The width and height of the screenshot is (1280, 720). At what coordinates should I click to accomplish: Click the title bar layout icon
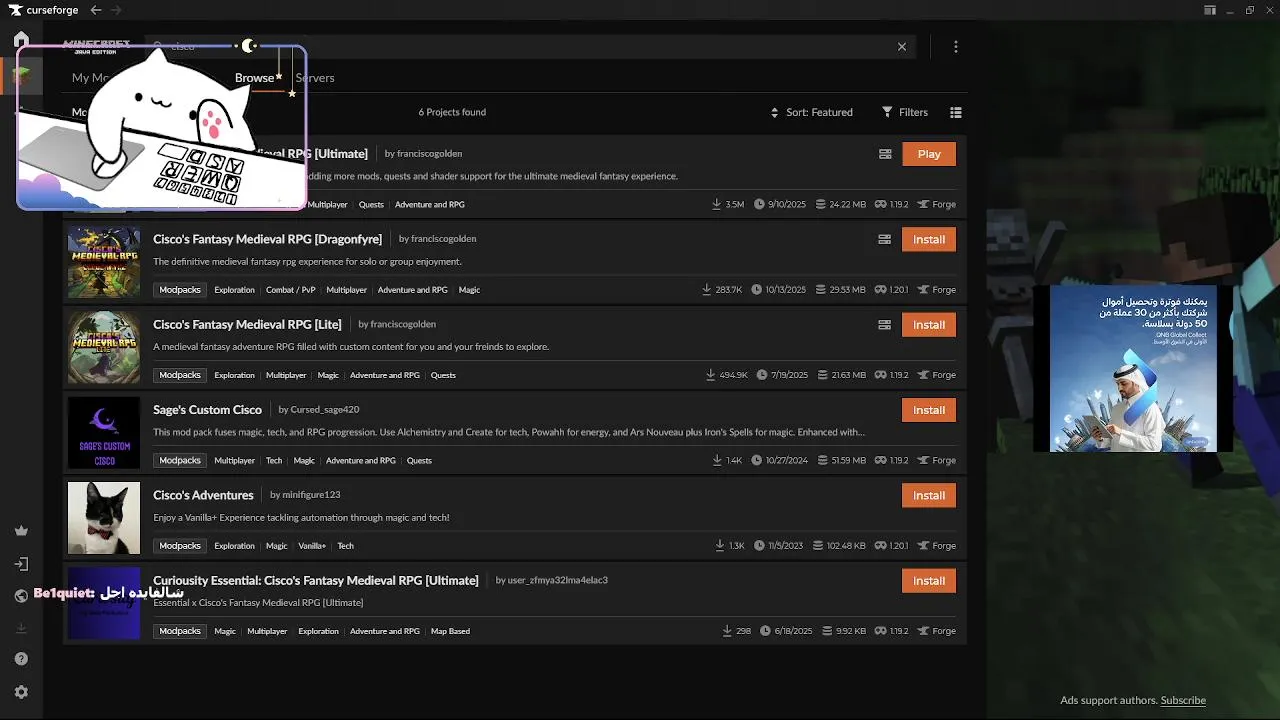tap(1210, 10)
